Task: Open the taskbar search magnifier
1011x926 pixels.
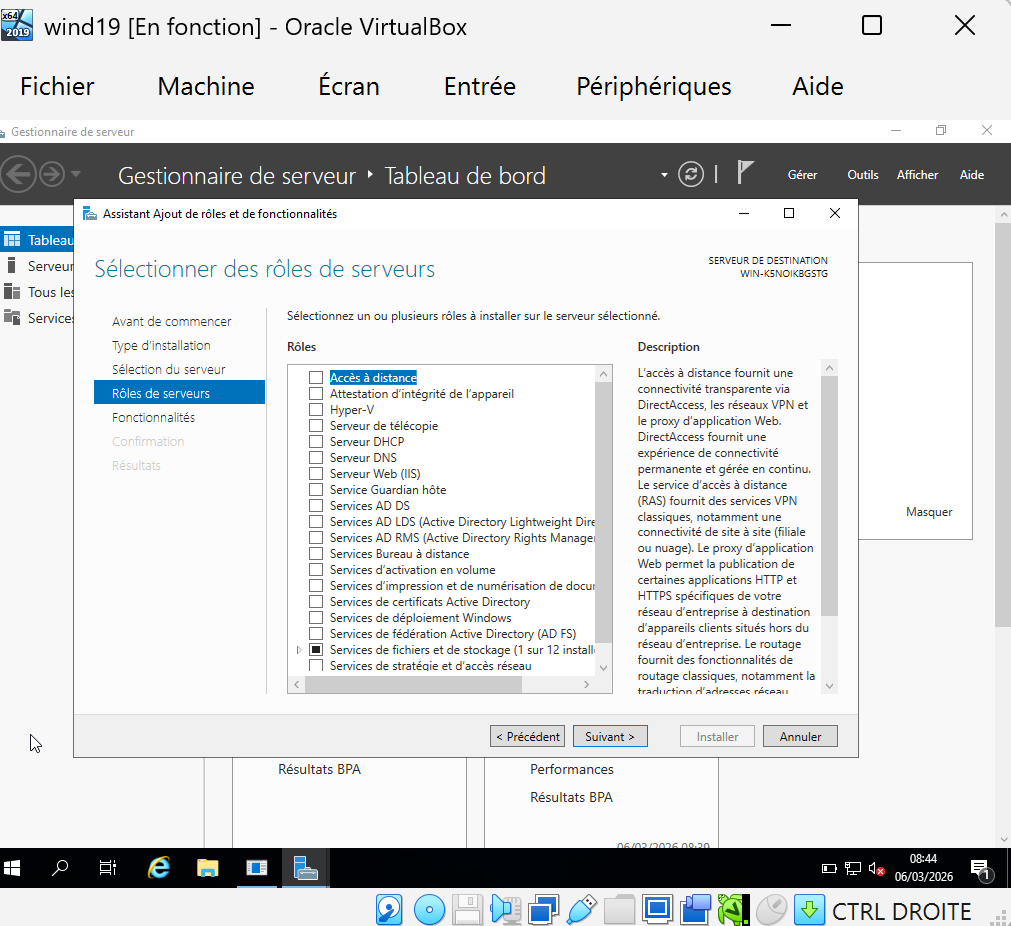Action: click(x=60, y=868)
